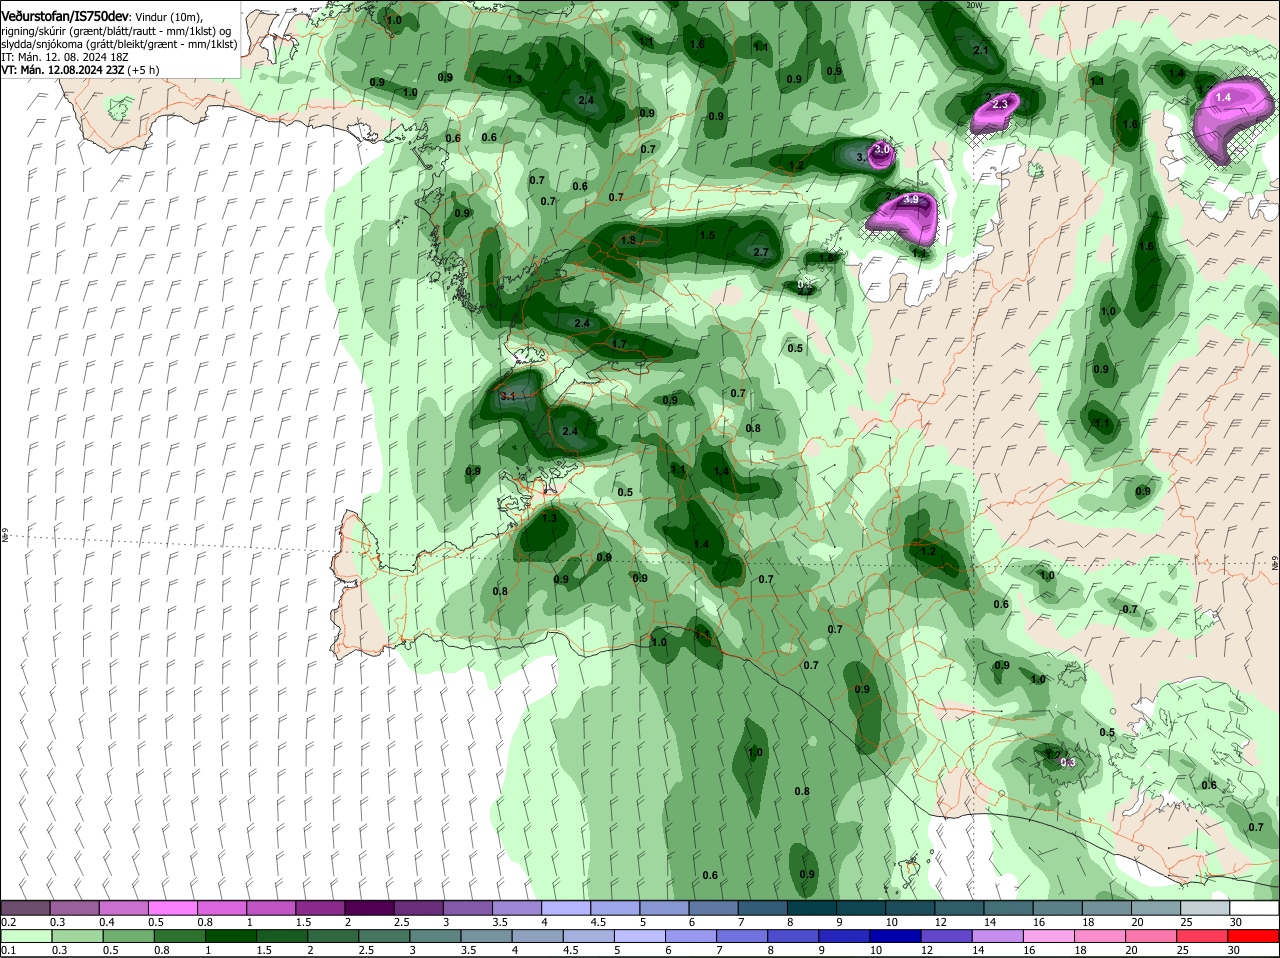Click the sleet legend swatch between 0.4 and 0.5

[125, 907]
